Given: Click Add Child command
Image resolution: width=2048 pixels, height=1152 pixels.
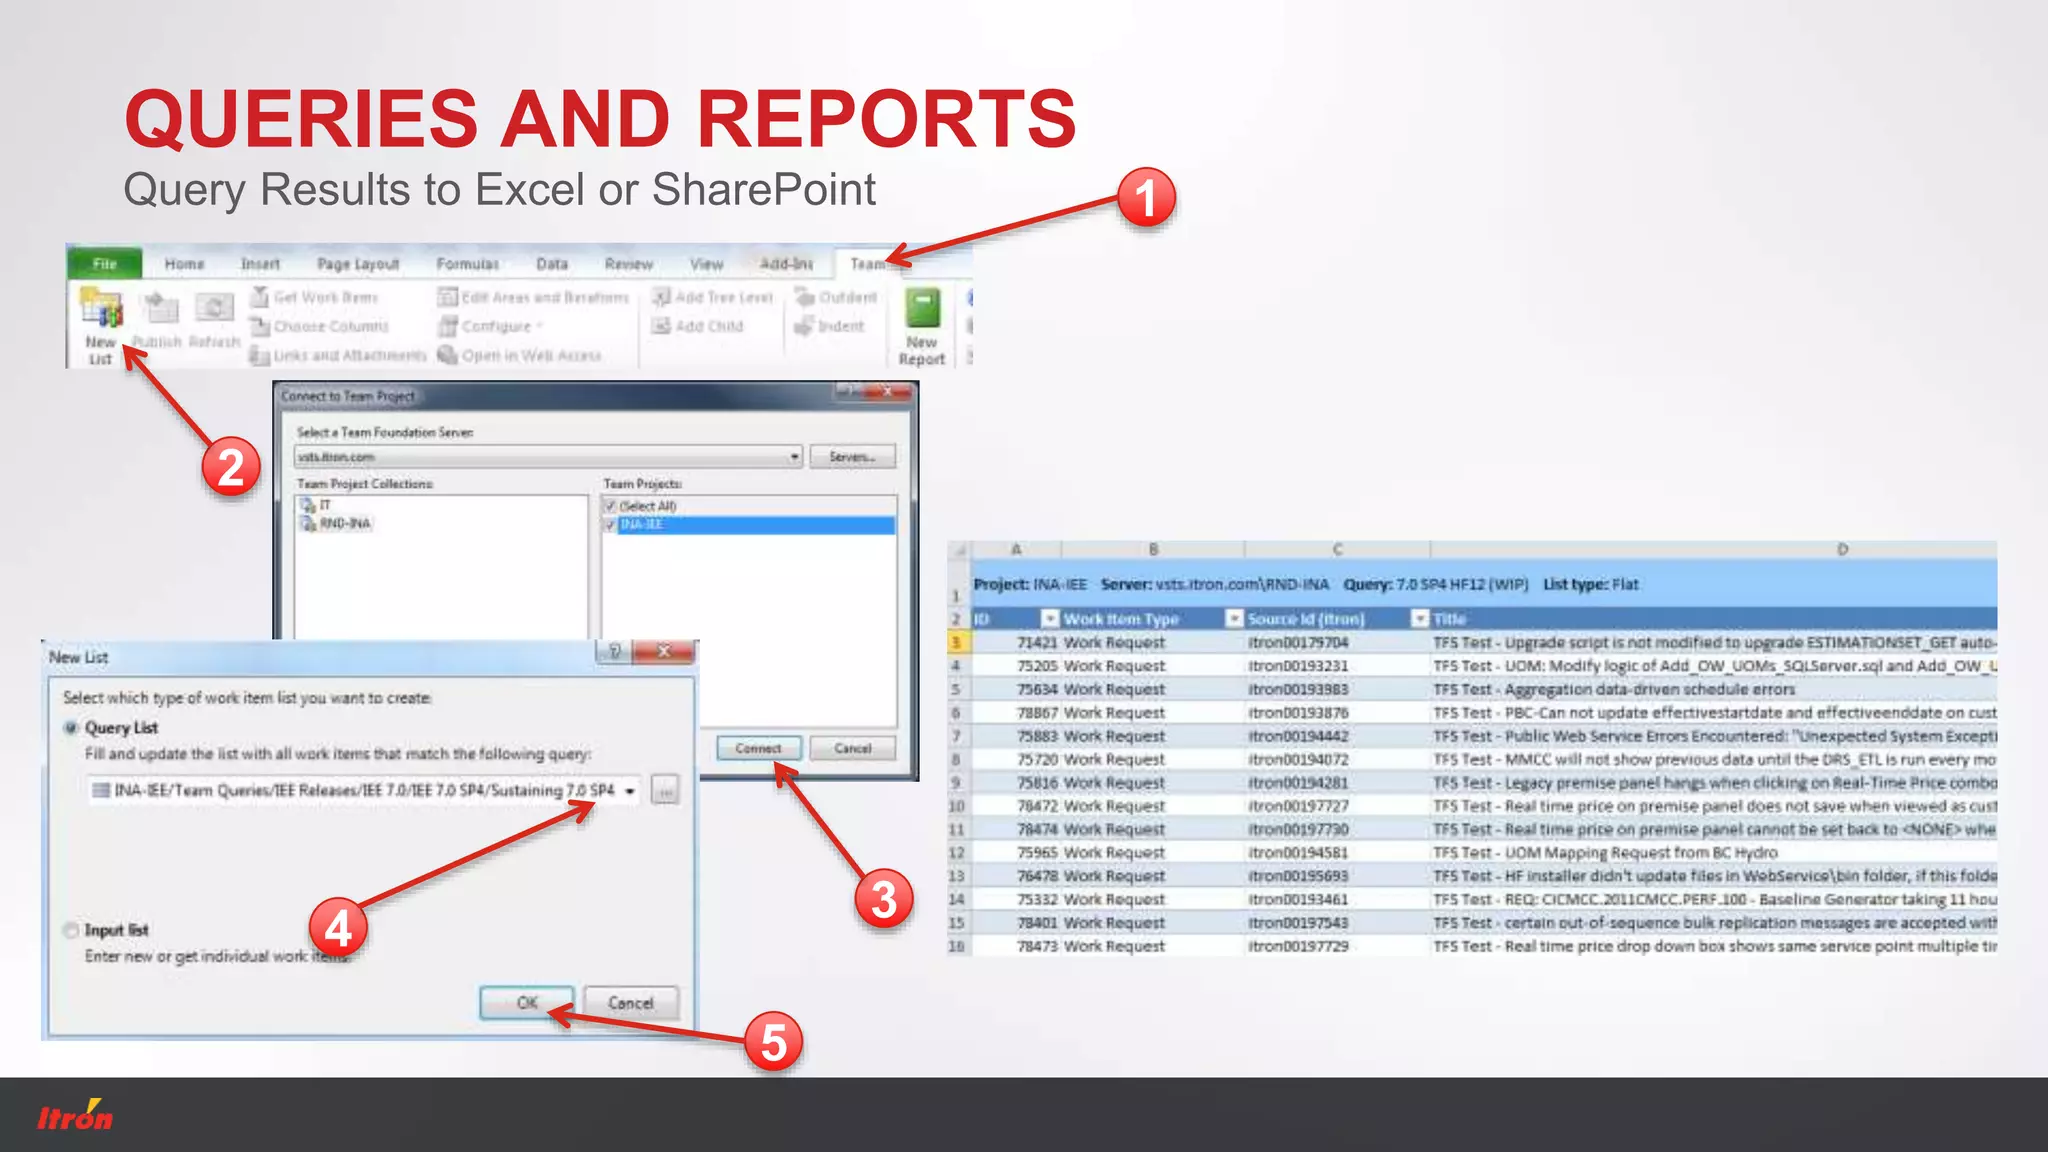Looking at the screenshot, I should [x=697, y=326].
